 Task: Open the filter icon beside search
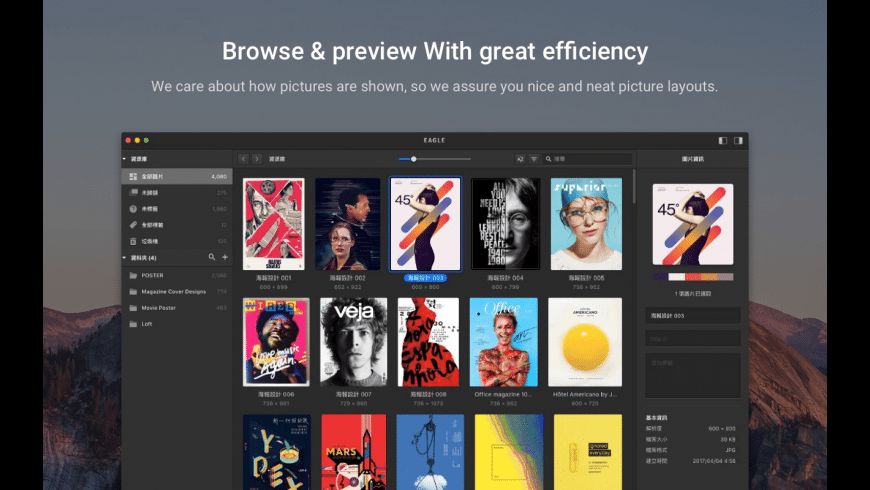point(534,159)
